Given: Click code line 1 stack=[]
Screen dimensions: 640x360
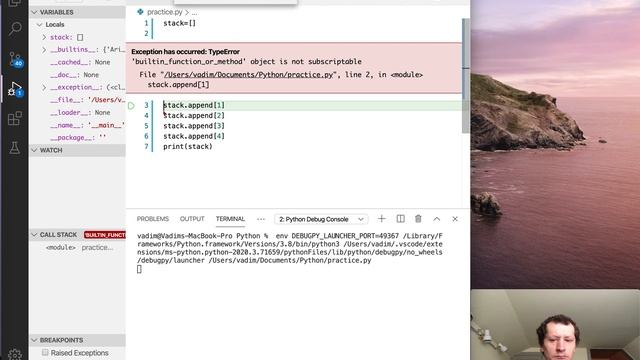Looking at the screenshot, I should [180, 23].
